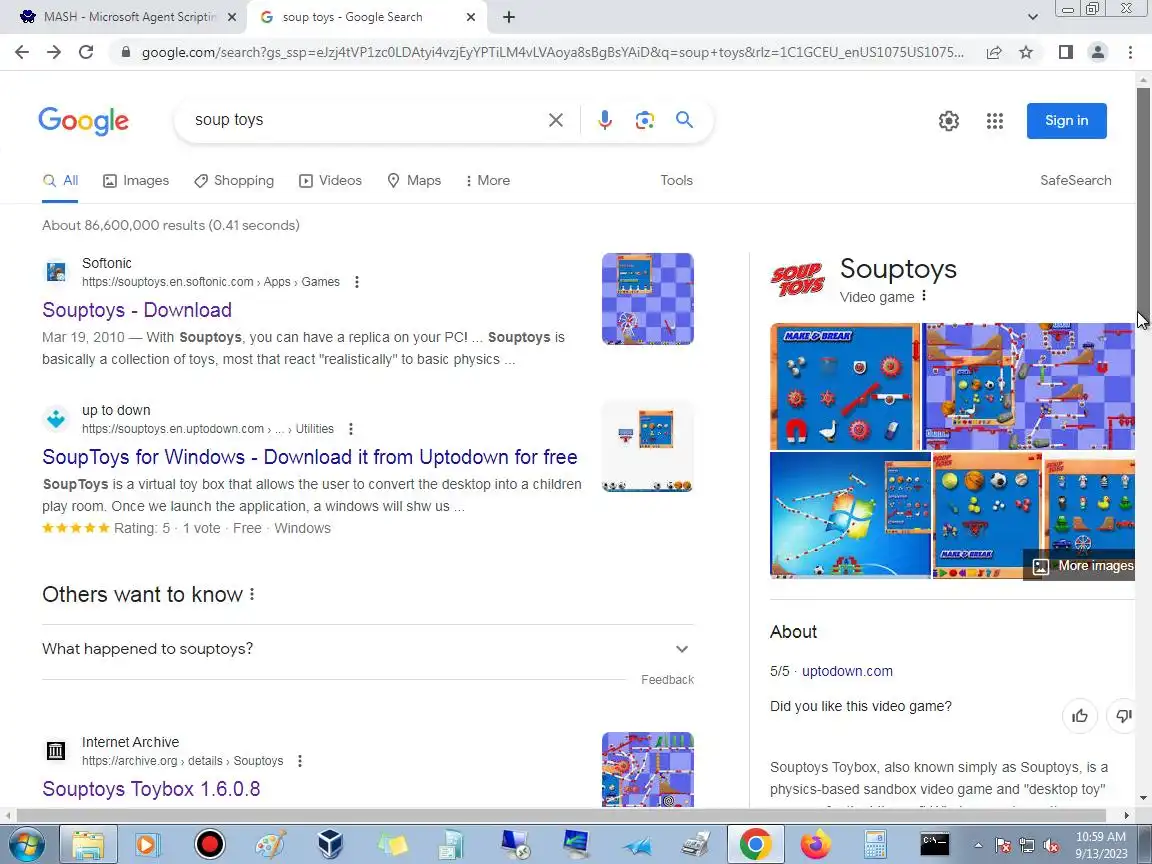The image size is (1152, 864).
Task: Open Google quick settings gear
Action: (x=948, y=120)
